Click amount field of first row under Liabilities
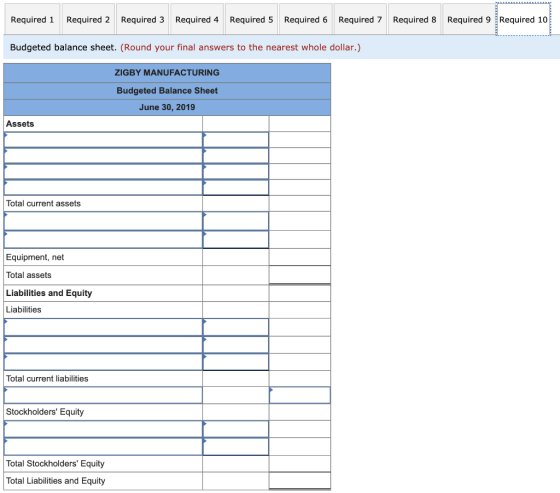Screen dimensions: 560x493 [x=236, y=327]
